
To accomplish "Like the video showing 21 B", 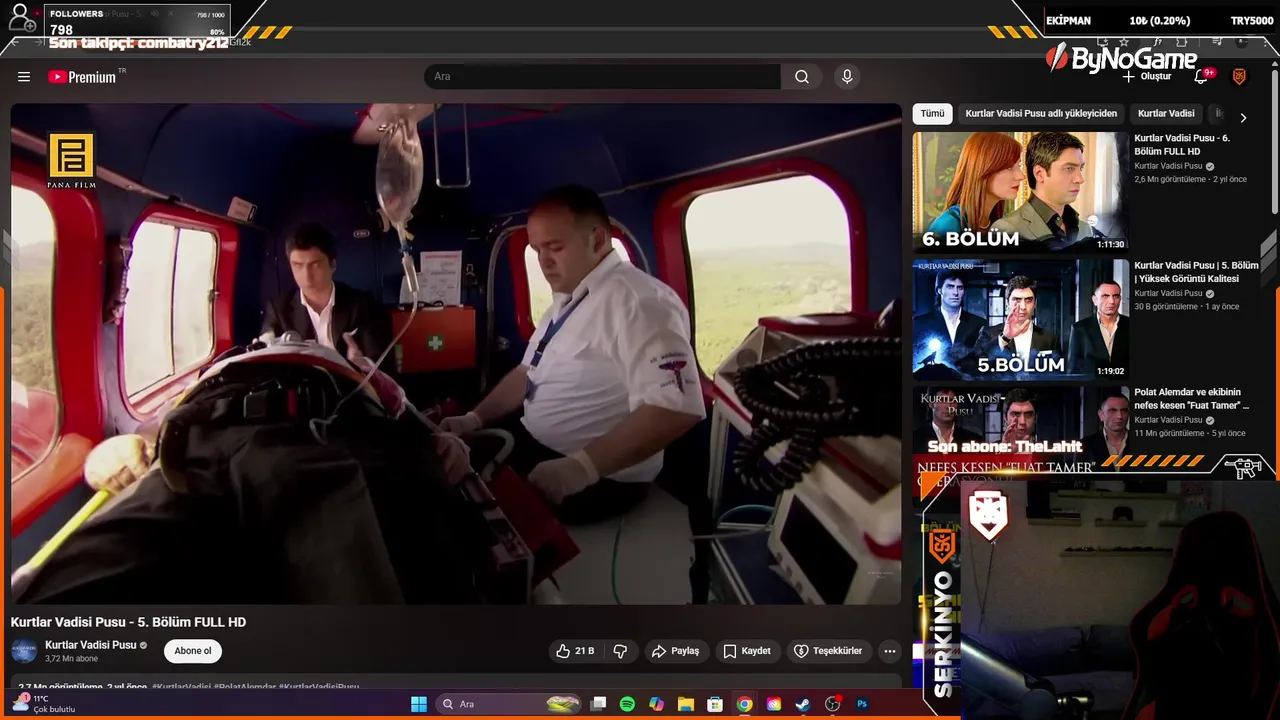I will click(x=575, y=651).
